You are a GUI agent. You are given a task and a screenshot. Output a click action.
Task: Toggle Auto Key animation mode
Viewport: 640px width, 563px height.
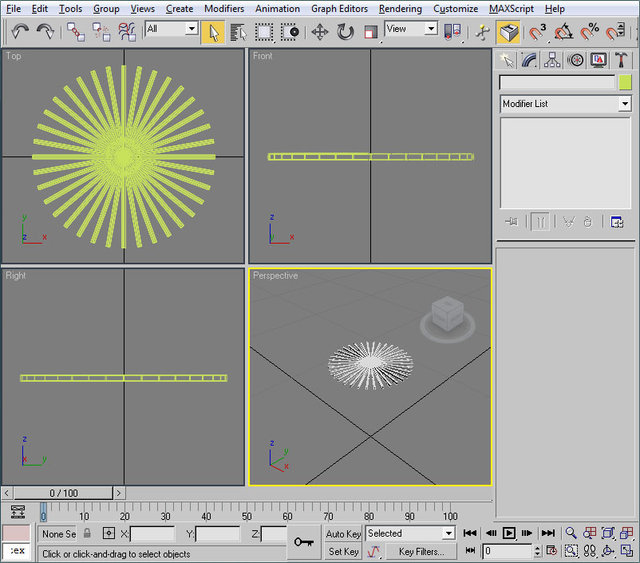(x=343, y=534)
